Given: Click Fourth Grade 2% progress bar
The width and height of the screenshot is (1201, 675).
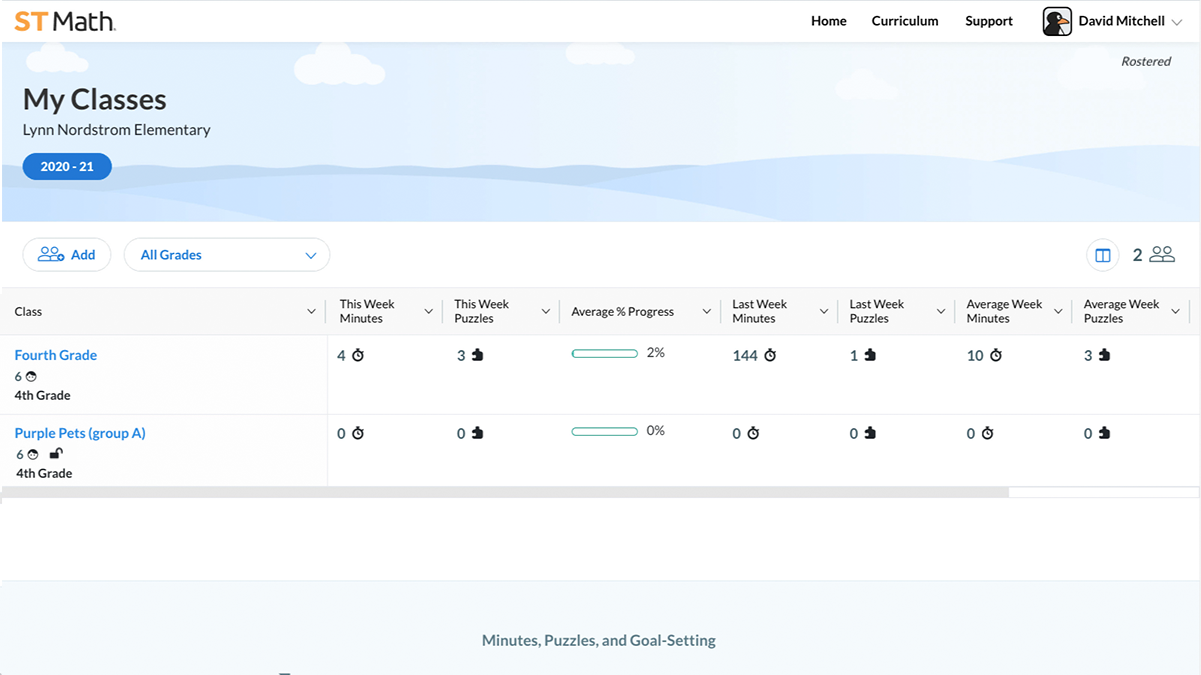Looking at the screenshot, I should (605, 353).
